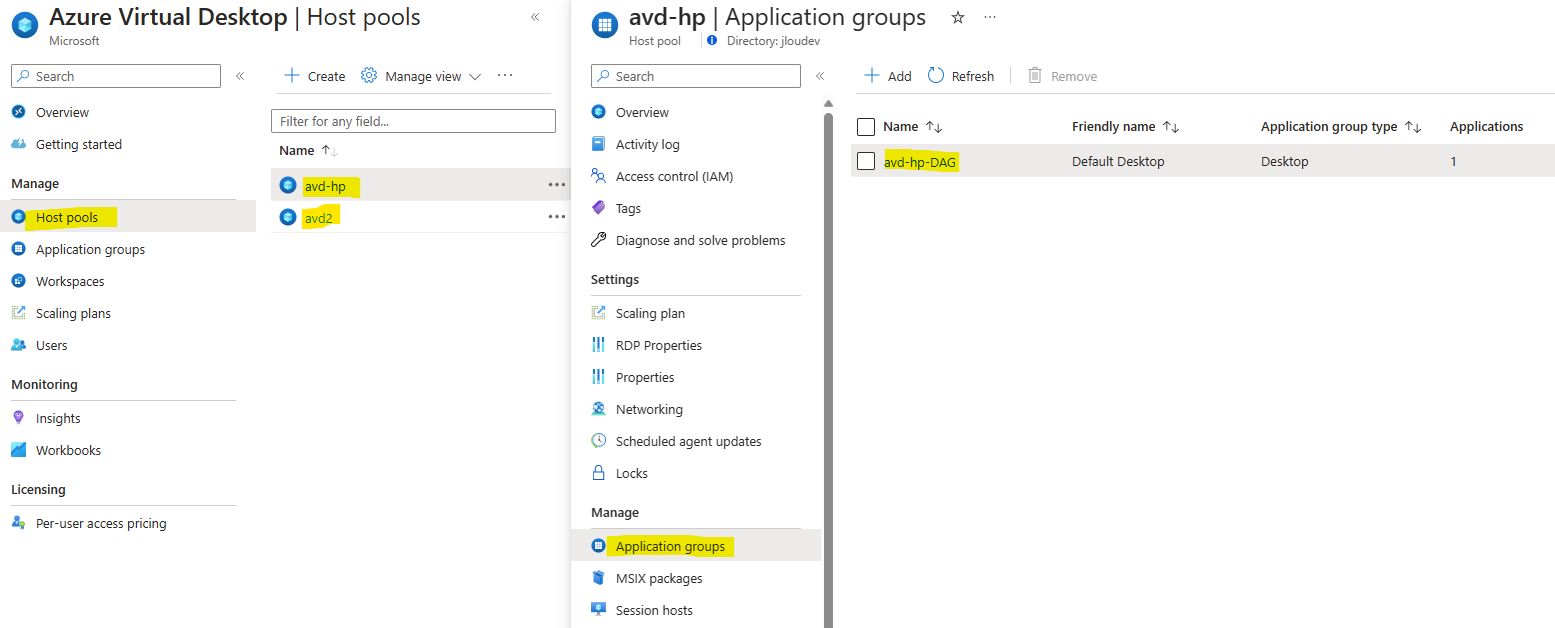This screenshot has height=628, width=1555.
Task: Open Scaling plans in left menu
Action: coord(73,313)
